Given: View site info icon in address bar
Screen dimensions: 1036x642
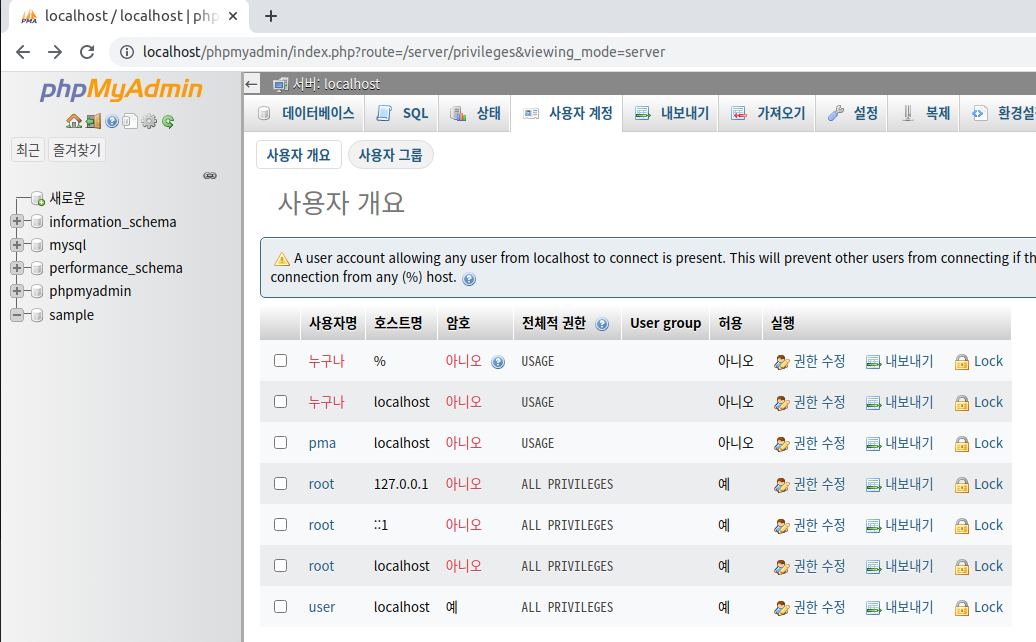Looking at the screenshot, I should click(126, 52).
